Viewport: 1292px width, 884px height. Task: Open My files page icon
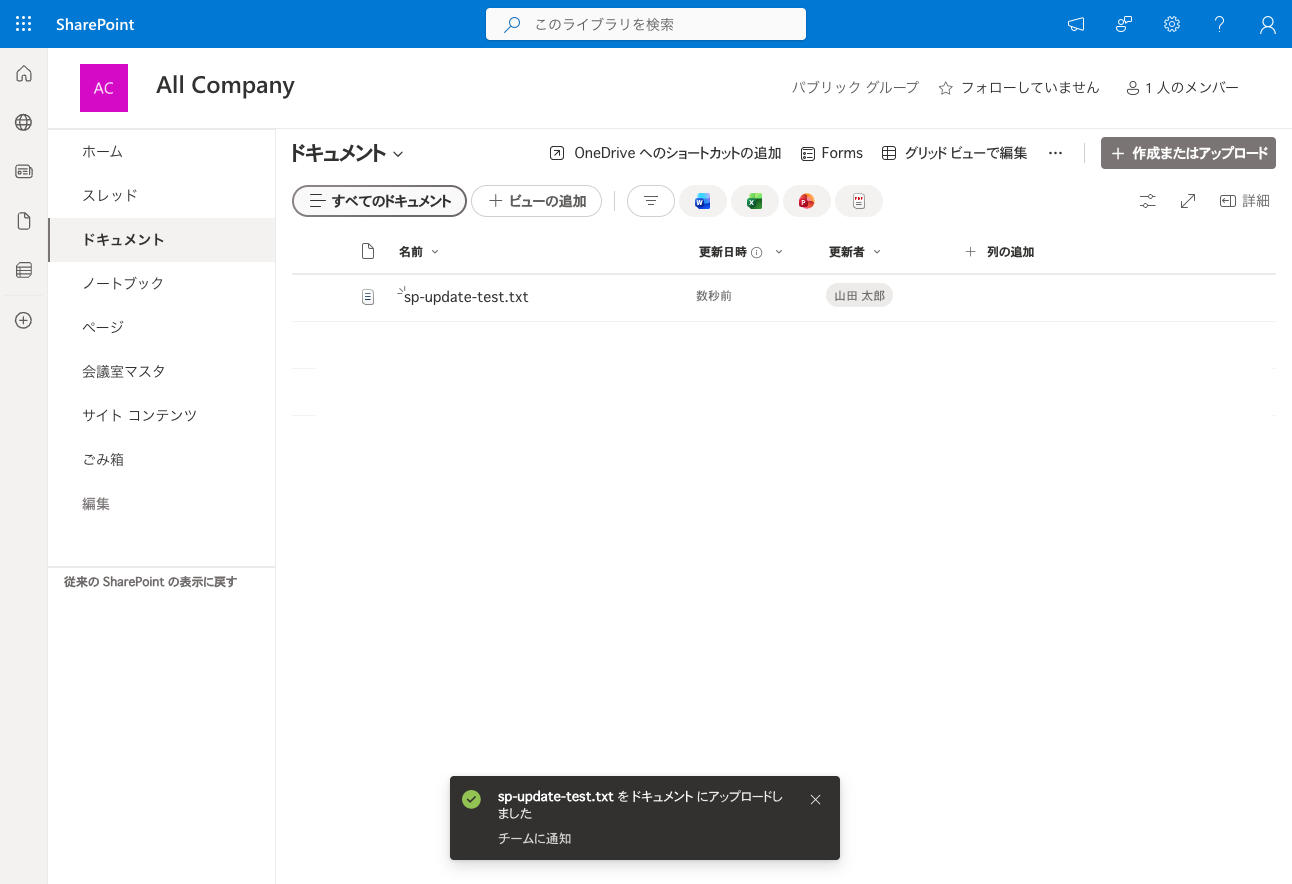click(24, 221)
